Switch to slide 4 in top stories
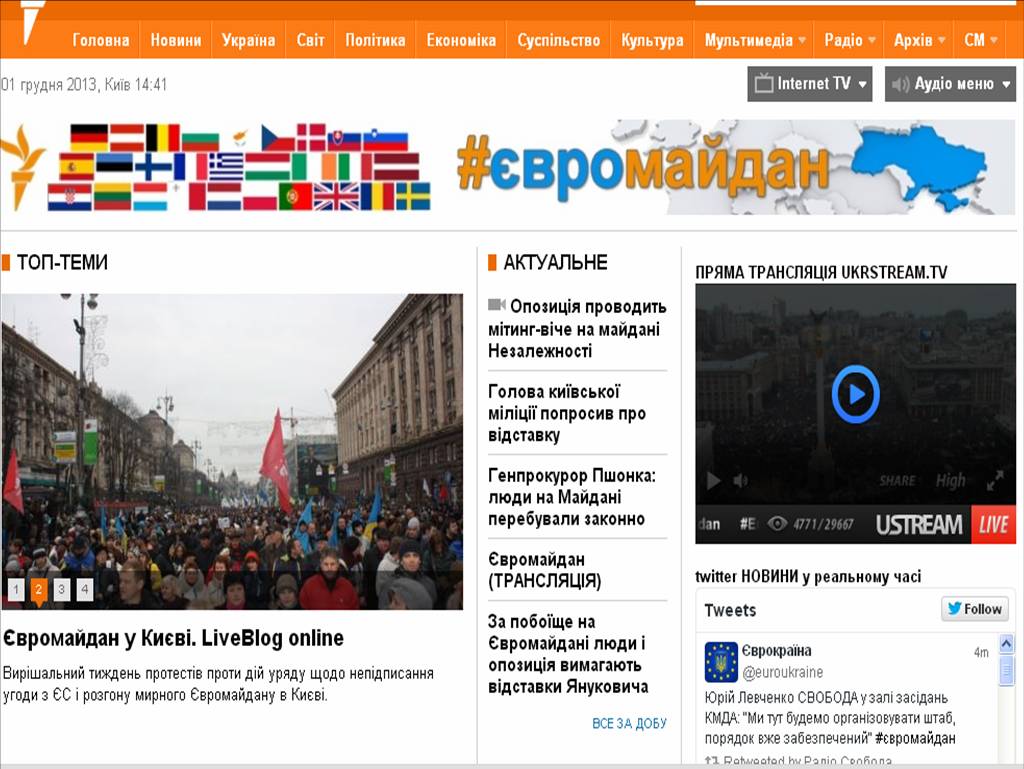The image size is (1024, 769). point(84,589)
